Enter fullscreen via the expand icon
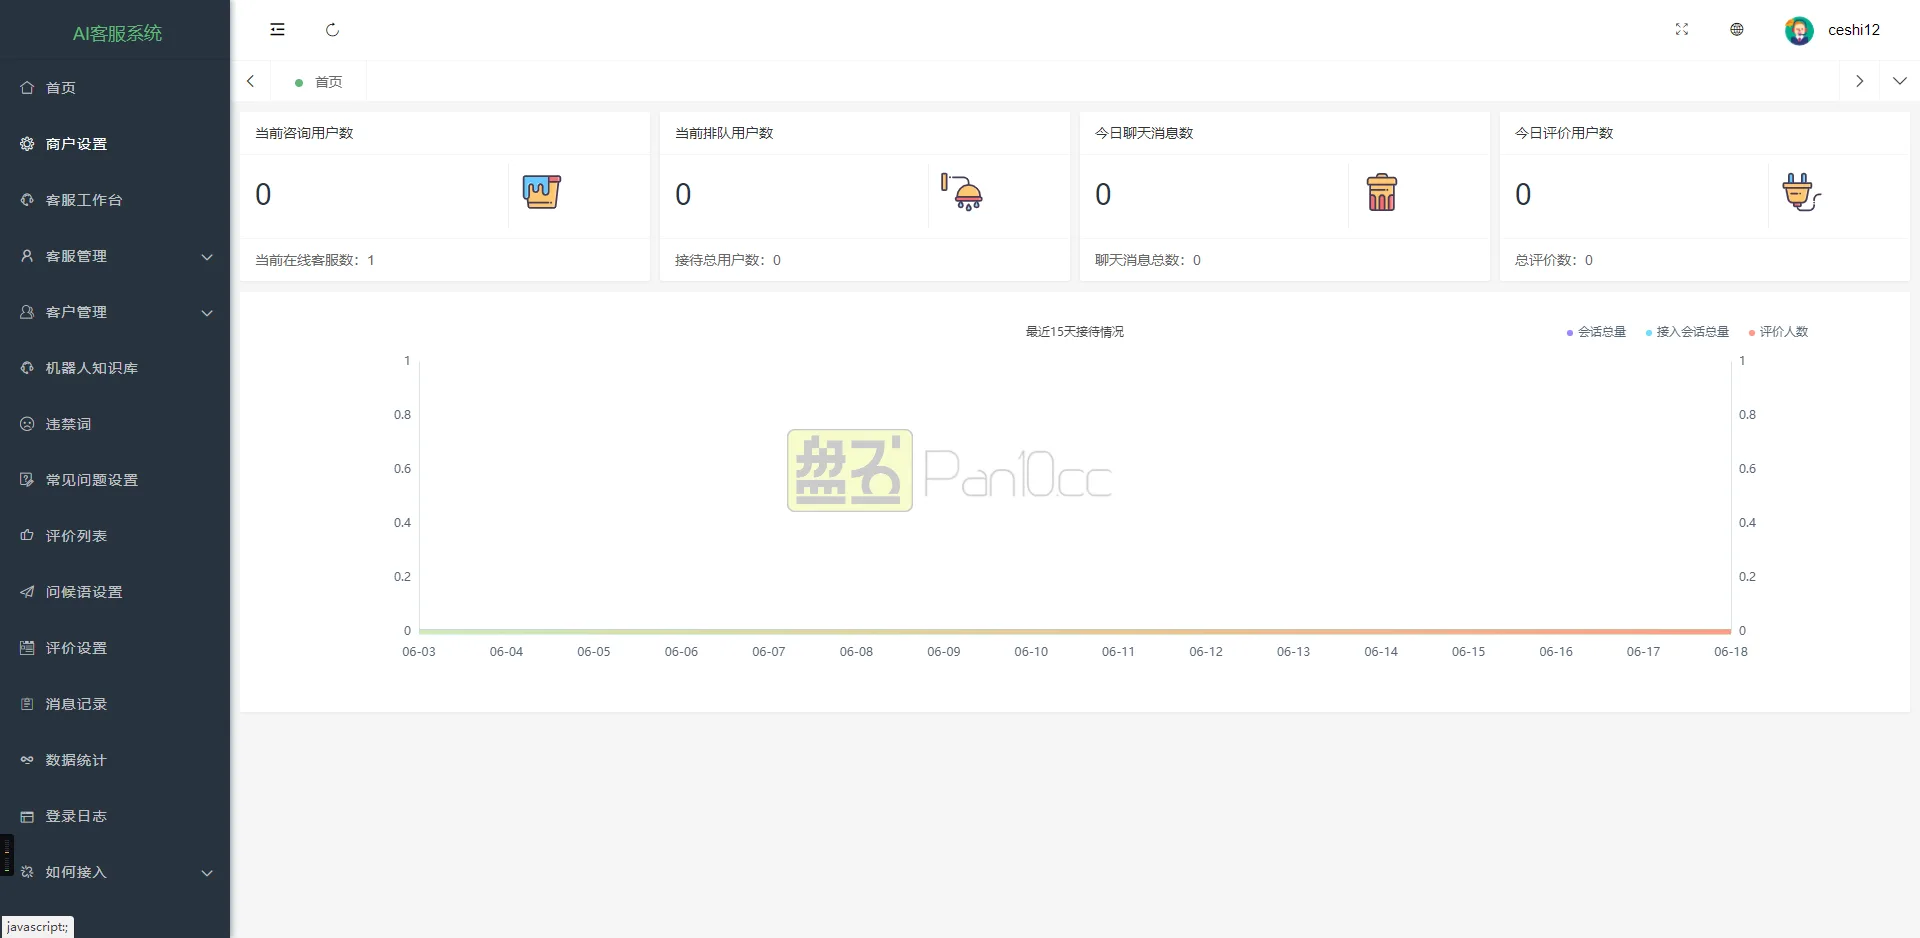Image resolution: width=1920 pixels, height=938 pixels. click(x=1682, y=30)
